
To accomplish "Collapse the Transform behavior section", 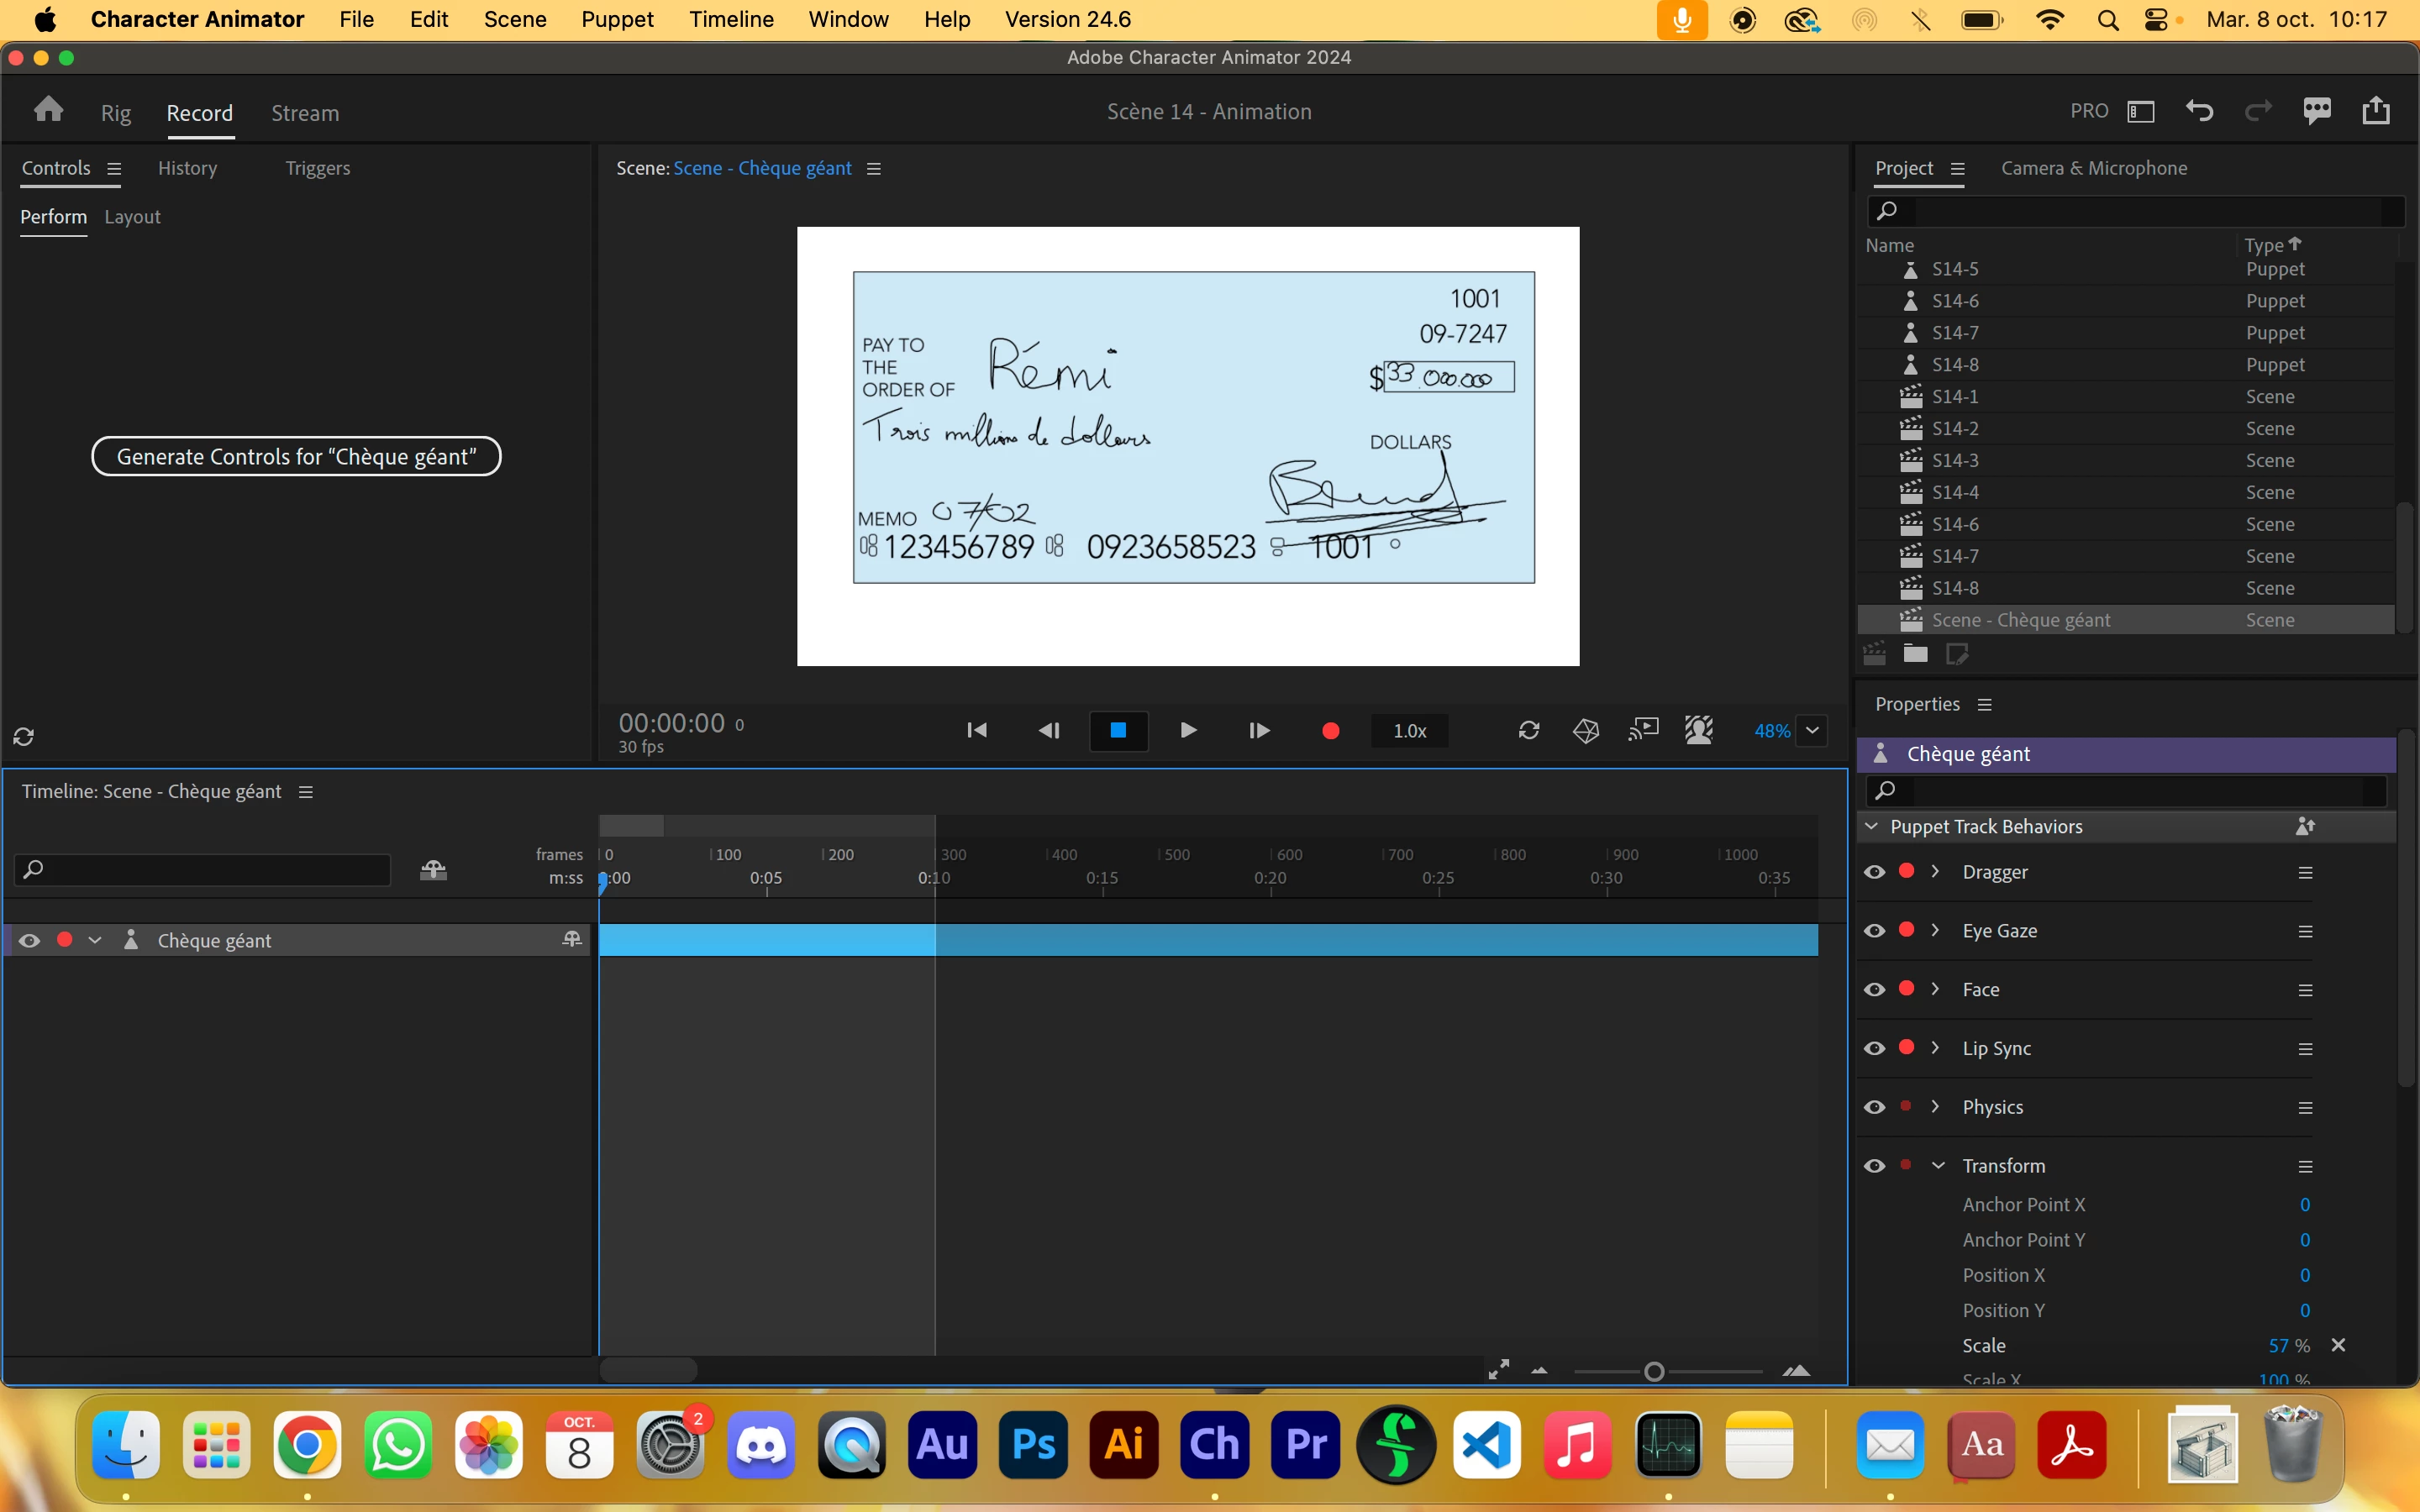I will (x=1938, y=1166).
